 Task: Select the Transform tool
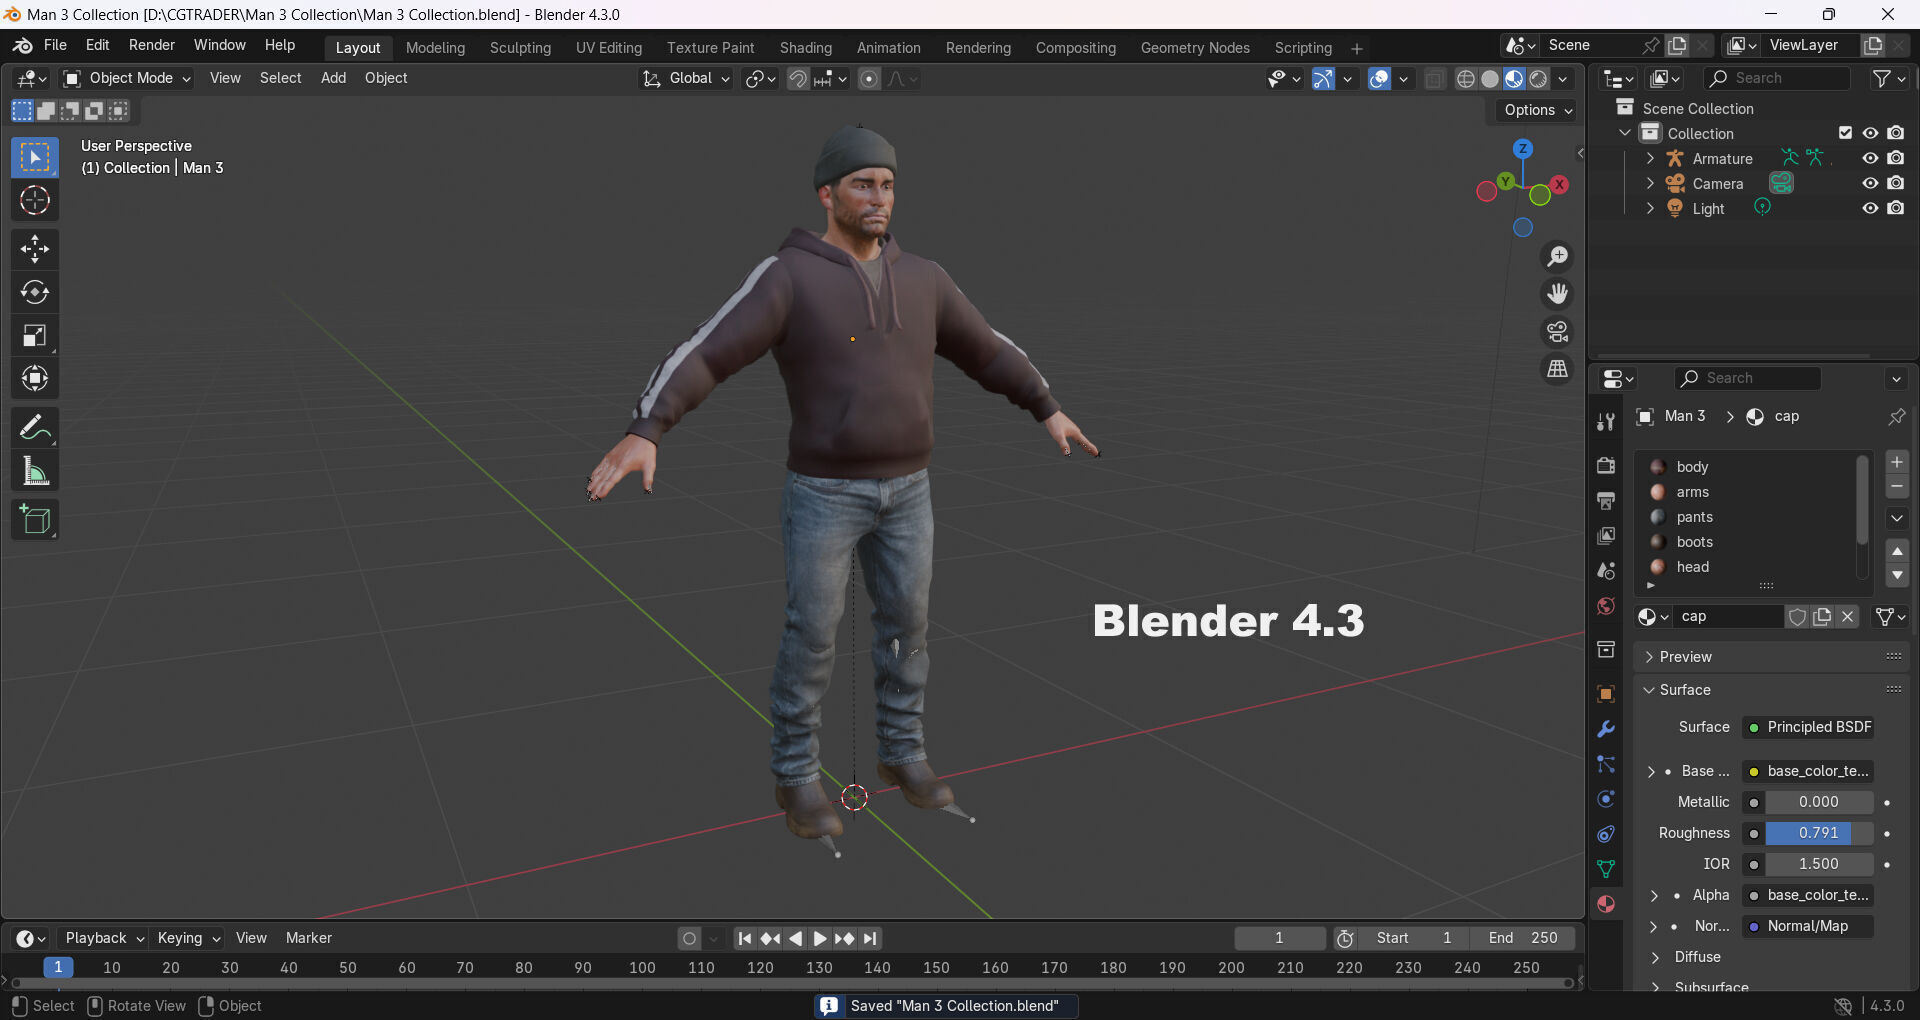35,378
